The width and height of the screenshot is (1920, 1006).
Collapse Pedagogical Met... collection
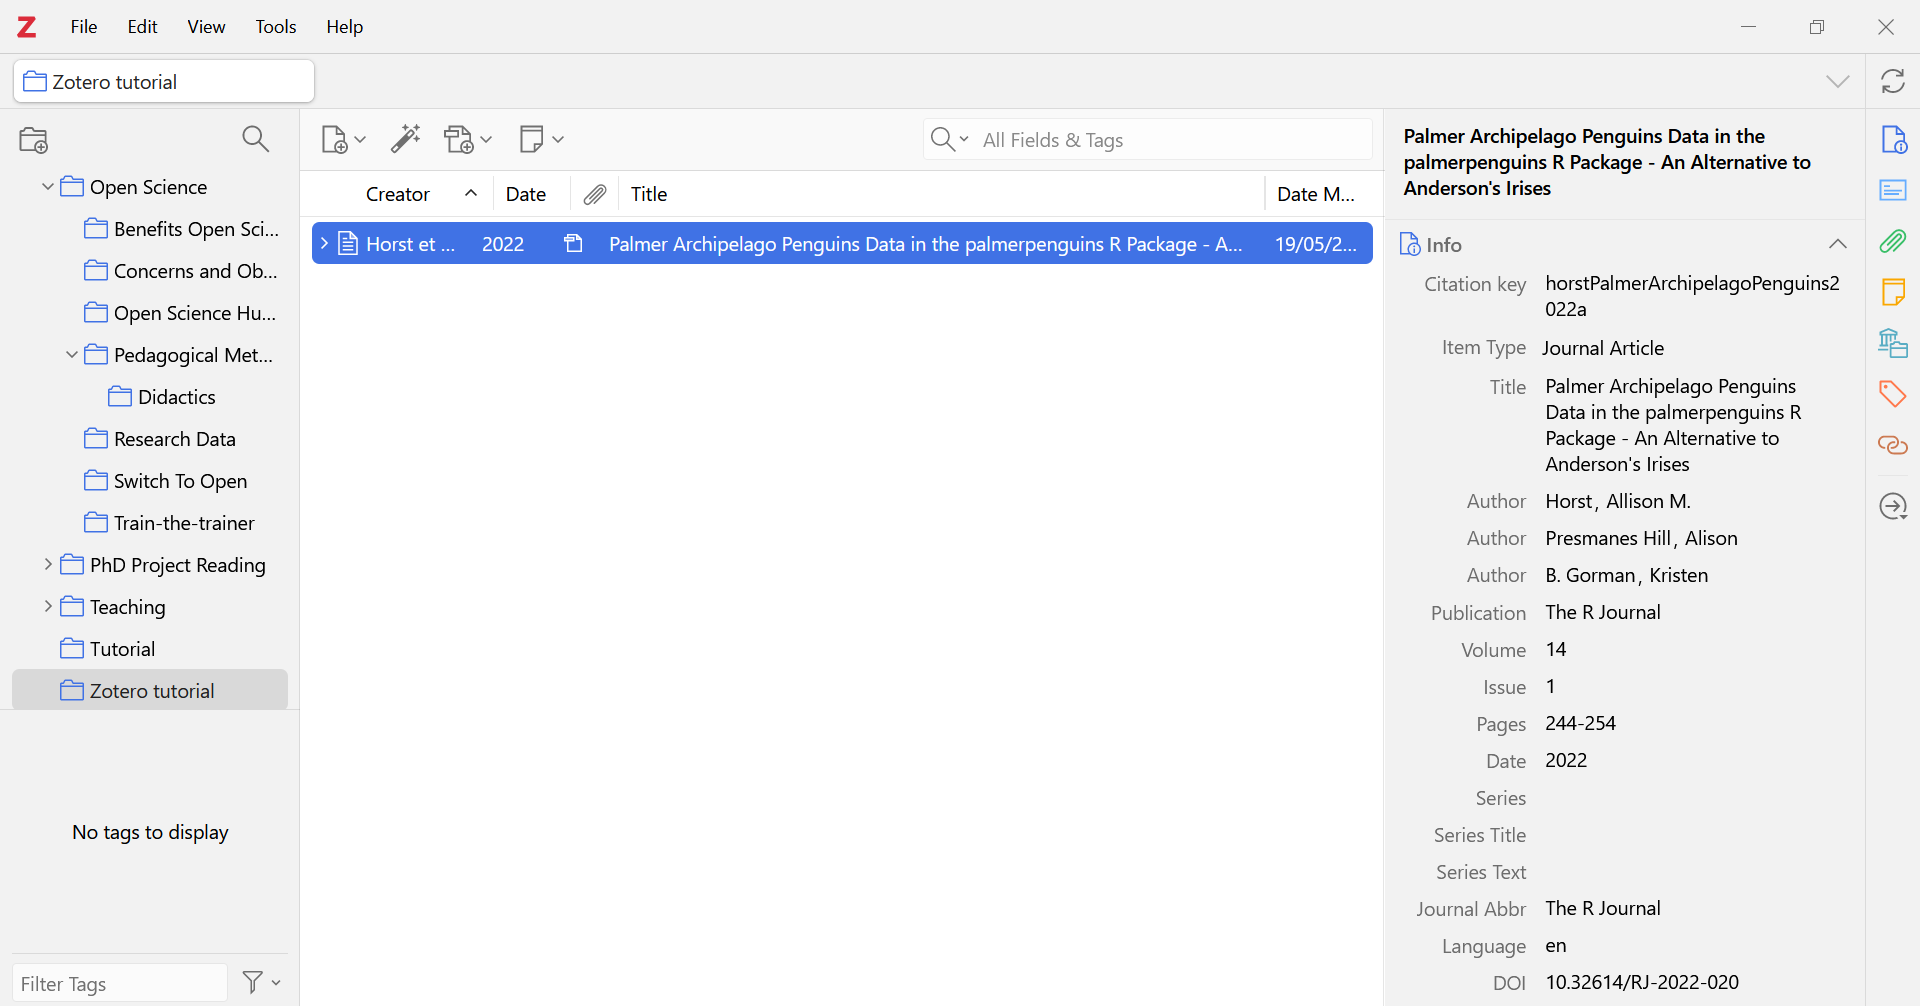(71, 355)
